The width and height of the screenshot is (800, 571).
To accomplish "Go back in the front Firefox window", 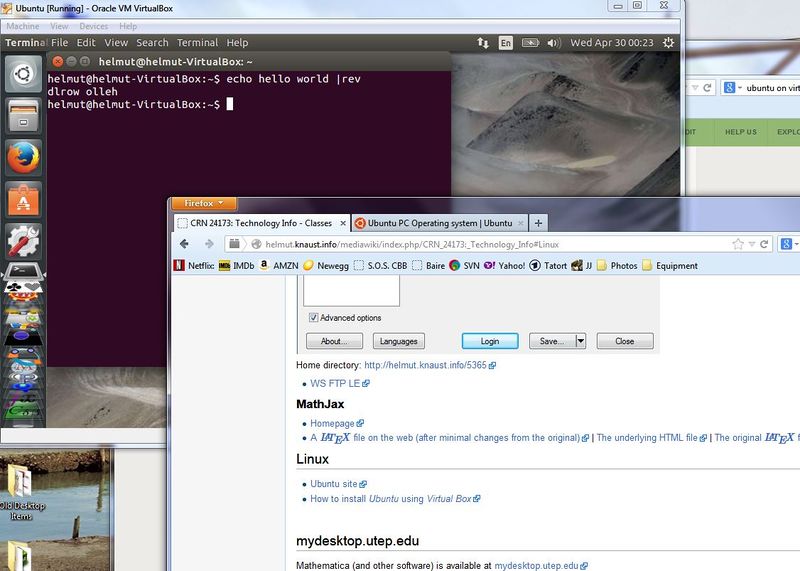I will point(184,244).
